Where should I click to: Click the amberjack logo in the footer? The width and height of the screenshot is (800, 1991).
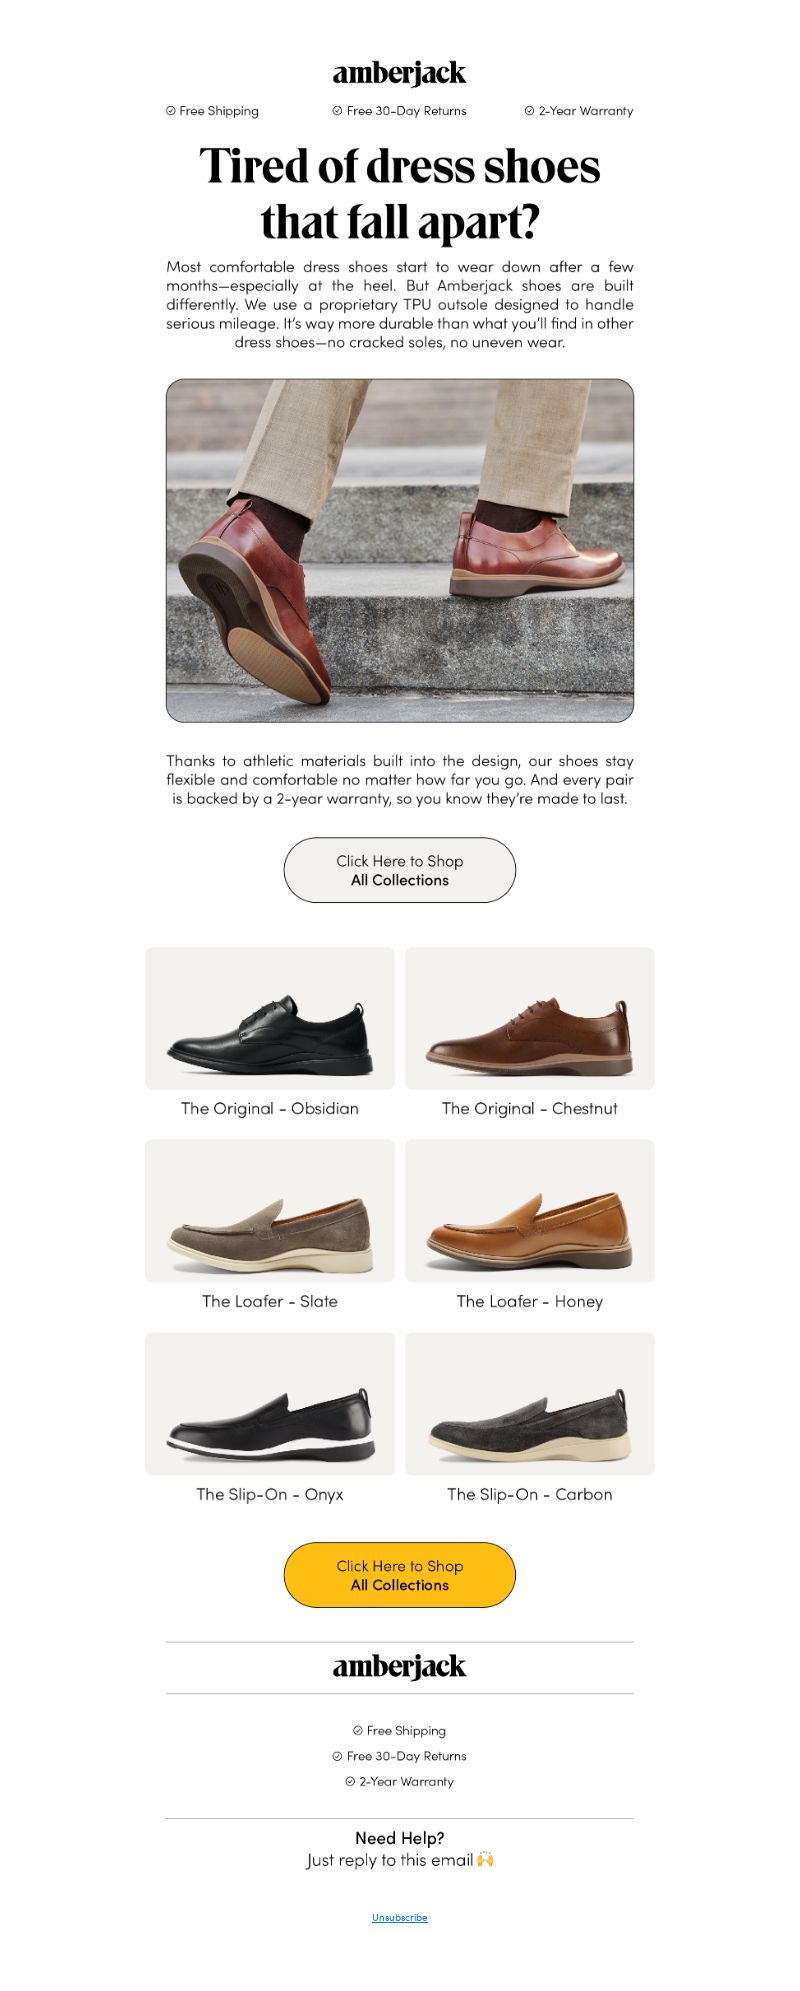399,1667
